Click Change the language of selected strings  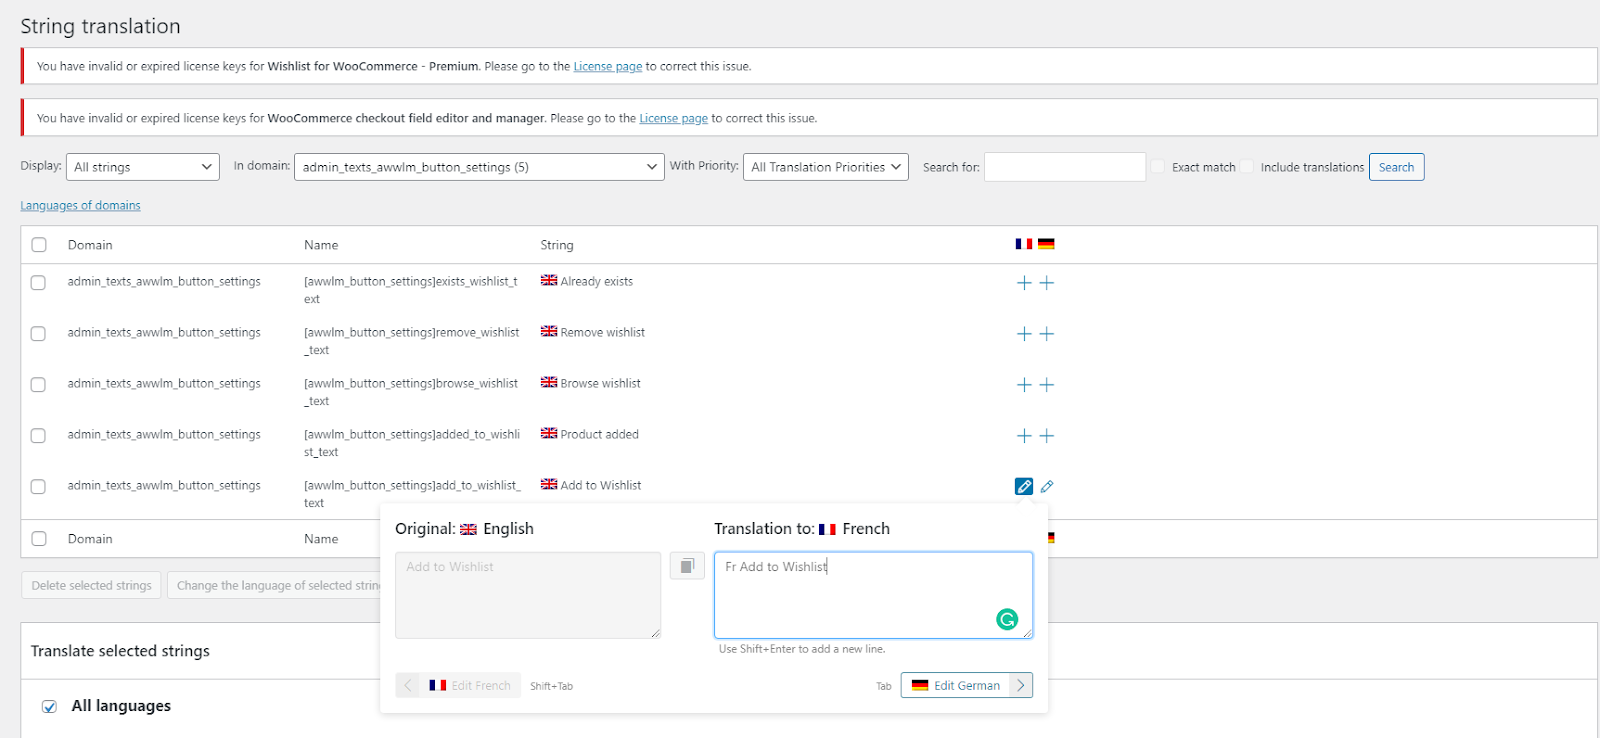pyautogui.click(x=274, y=585)
